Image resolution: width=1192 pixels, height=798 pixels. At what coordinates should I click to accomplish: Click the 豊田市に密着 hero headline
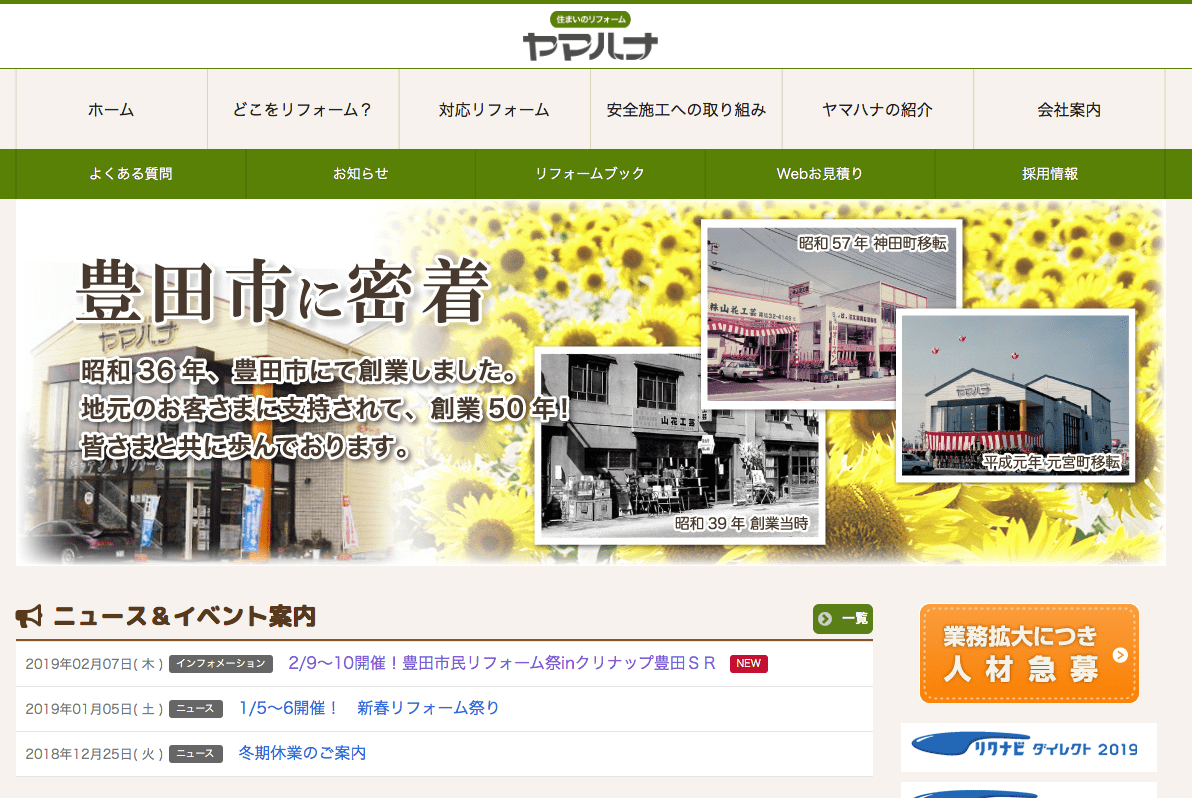pyautogui.click(x=283, y=291)
